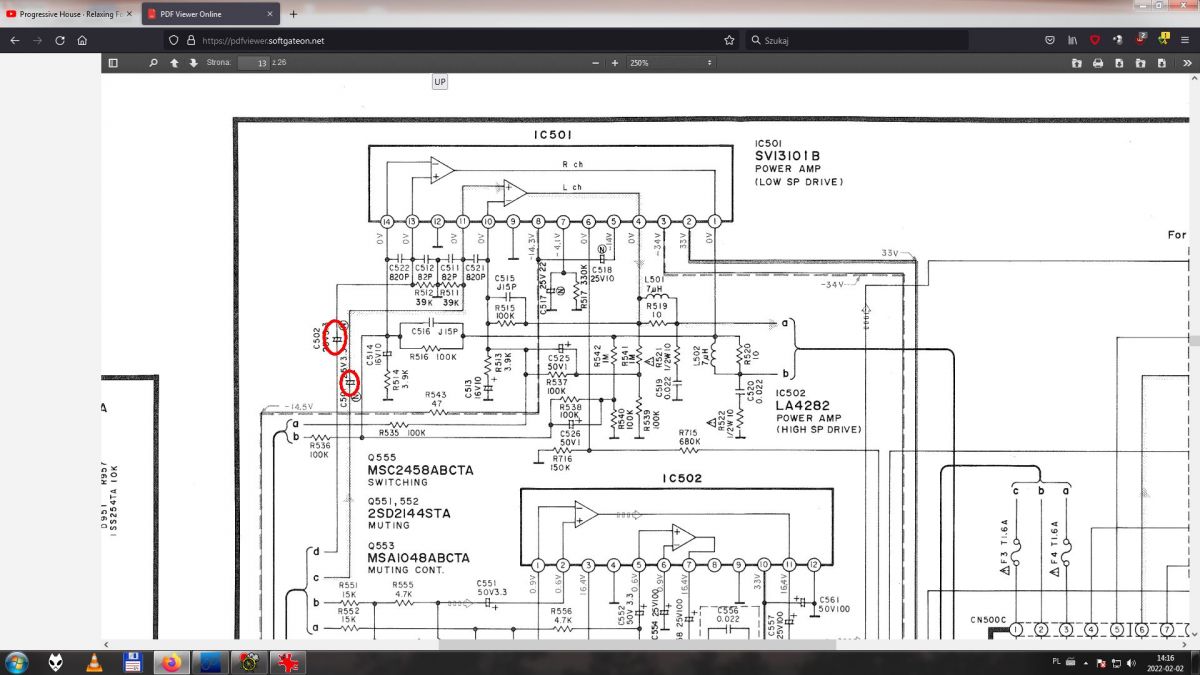Screen dimensions: 1200x675
Task: Expand more tools with the double-chevron
Action: (x=1189, y=62)
